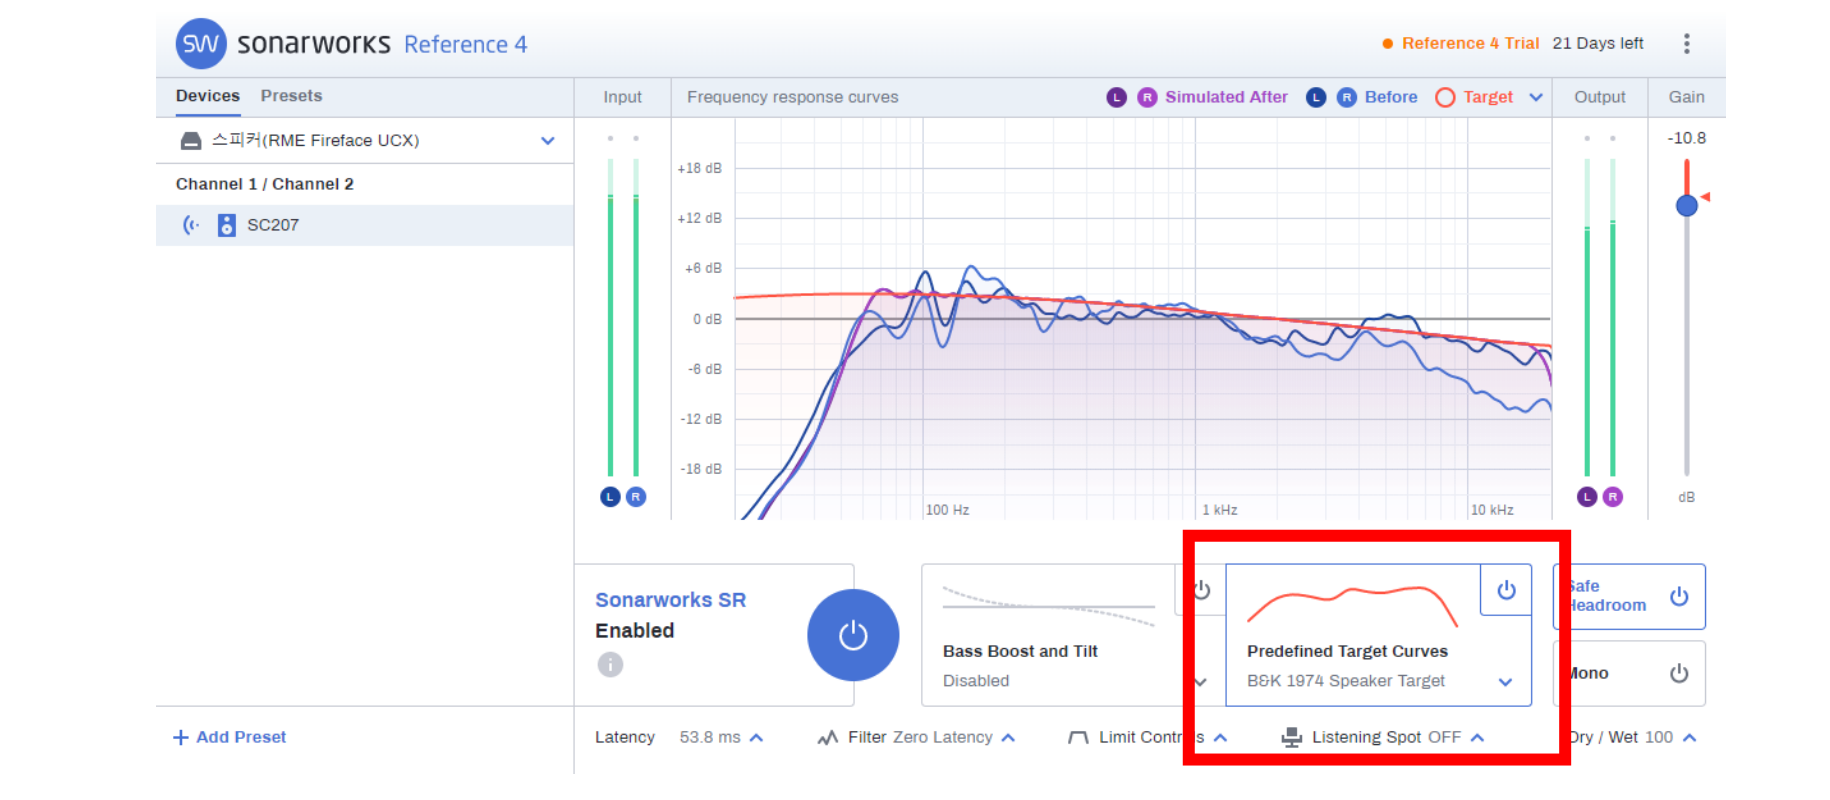Click the Simulated After legend label
The image size is (1830, 800).
point(1226,97)
